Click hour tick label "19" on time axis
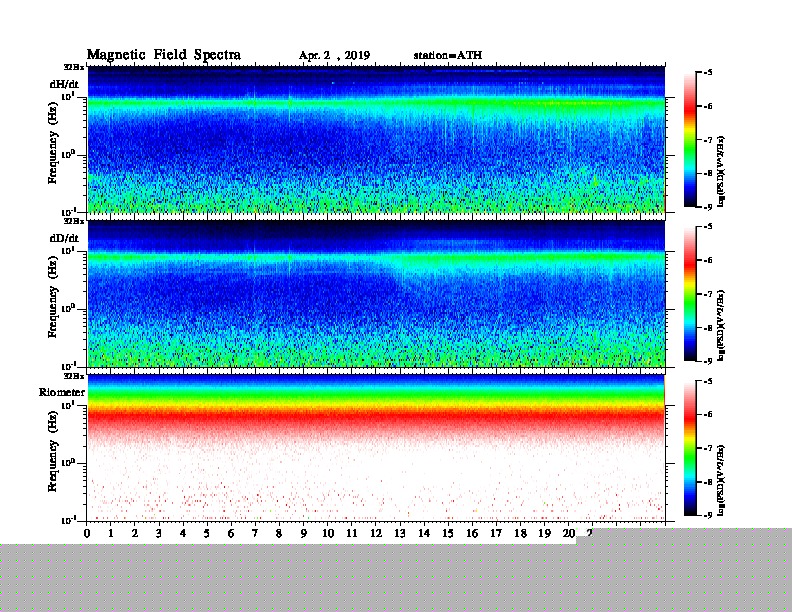This screenshot has height=612, width=792. pos(544,533)
